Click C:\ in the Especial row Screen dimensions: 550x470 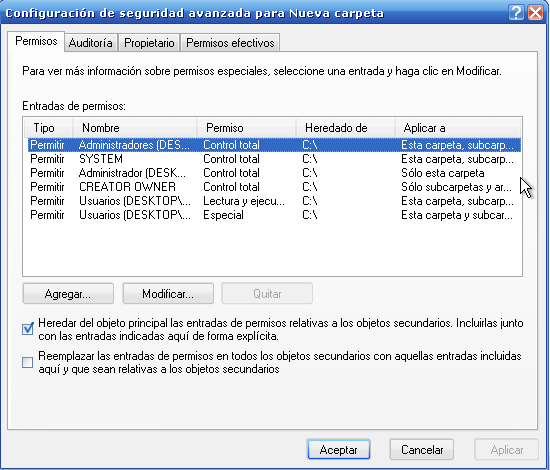coord(310,215)
